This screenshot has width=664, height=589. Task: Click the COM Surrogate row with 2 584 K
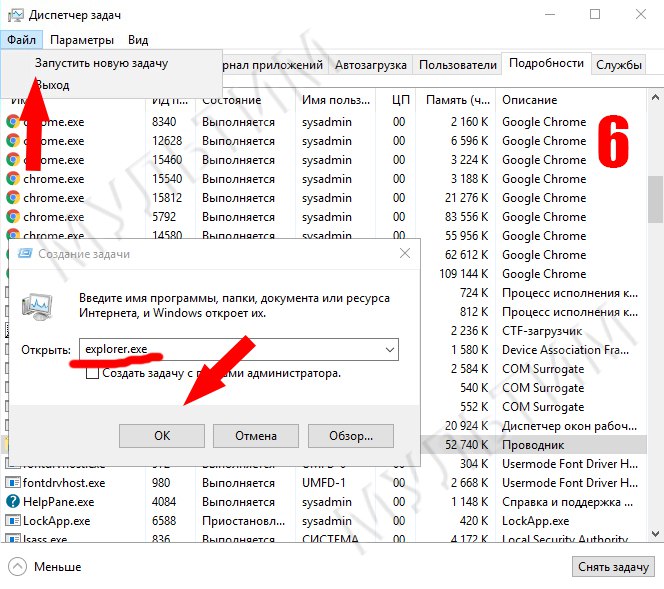pos(543,369)
